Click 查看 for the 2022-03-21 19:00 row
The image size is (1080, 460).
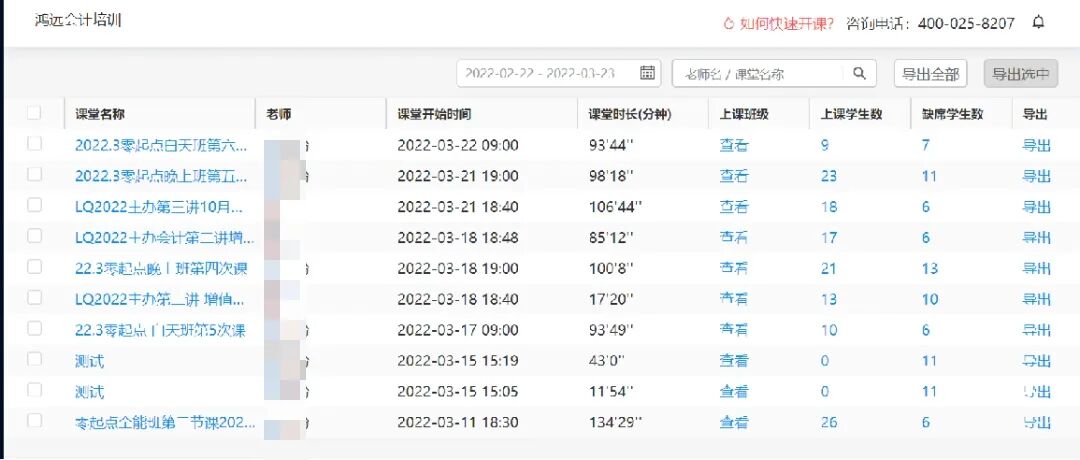point(734,176)
